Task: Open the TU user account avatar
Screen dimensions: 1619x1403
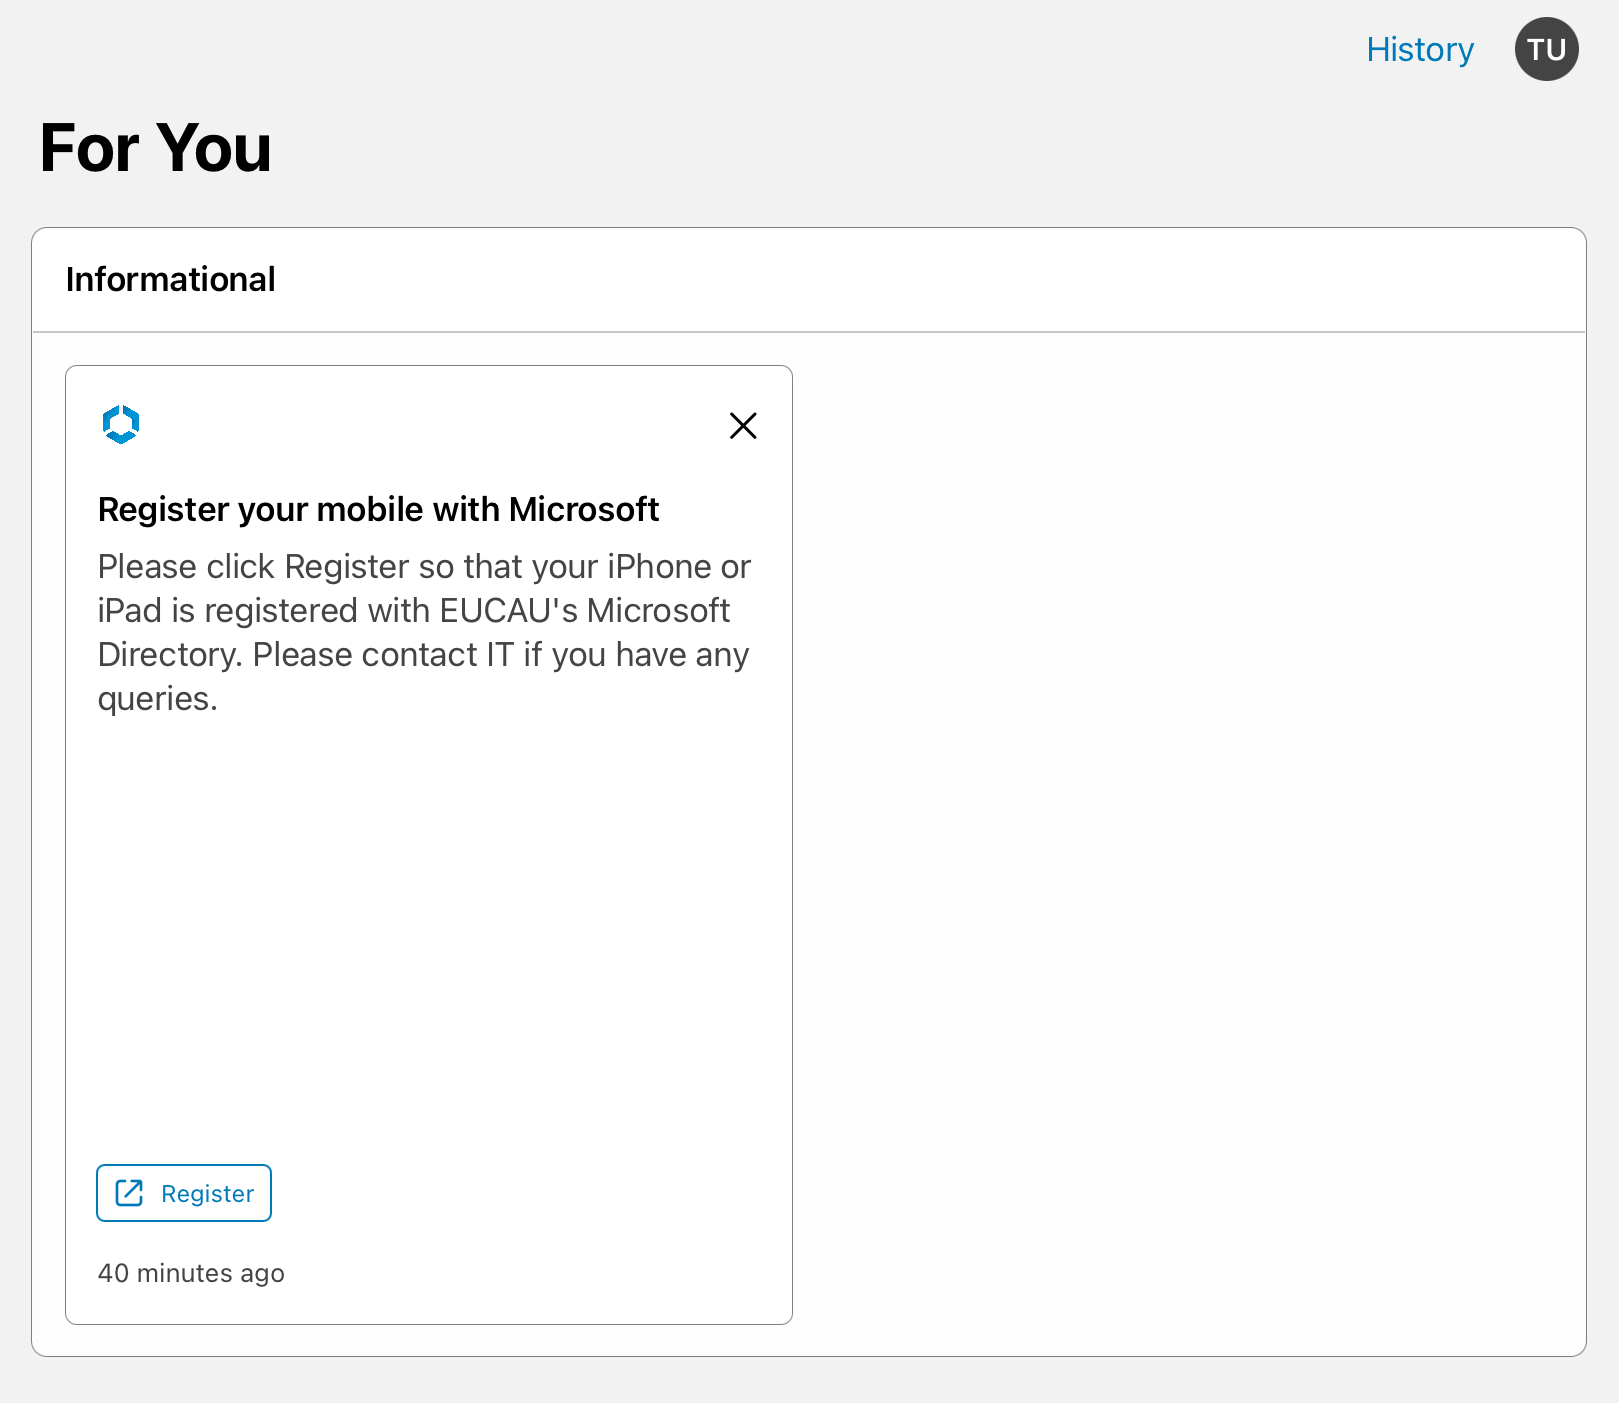Action: 1545,50
